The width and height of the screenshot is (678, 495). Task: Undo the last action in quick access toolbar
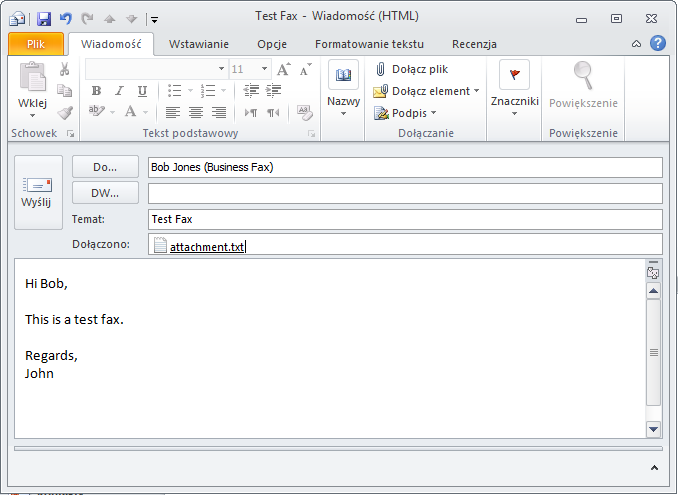(66, 19)
